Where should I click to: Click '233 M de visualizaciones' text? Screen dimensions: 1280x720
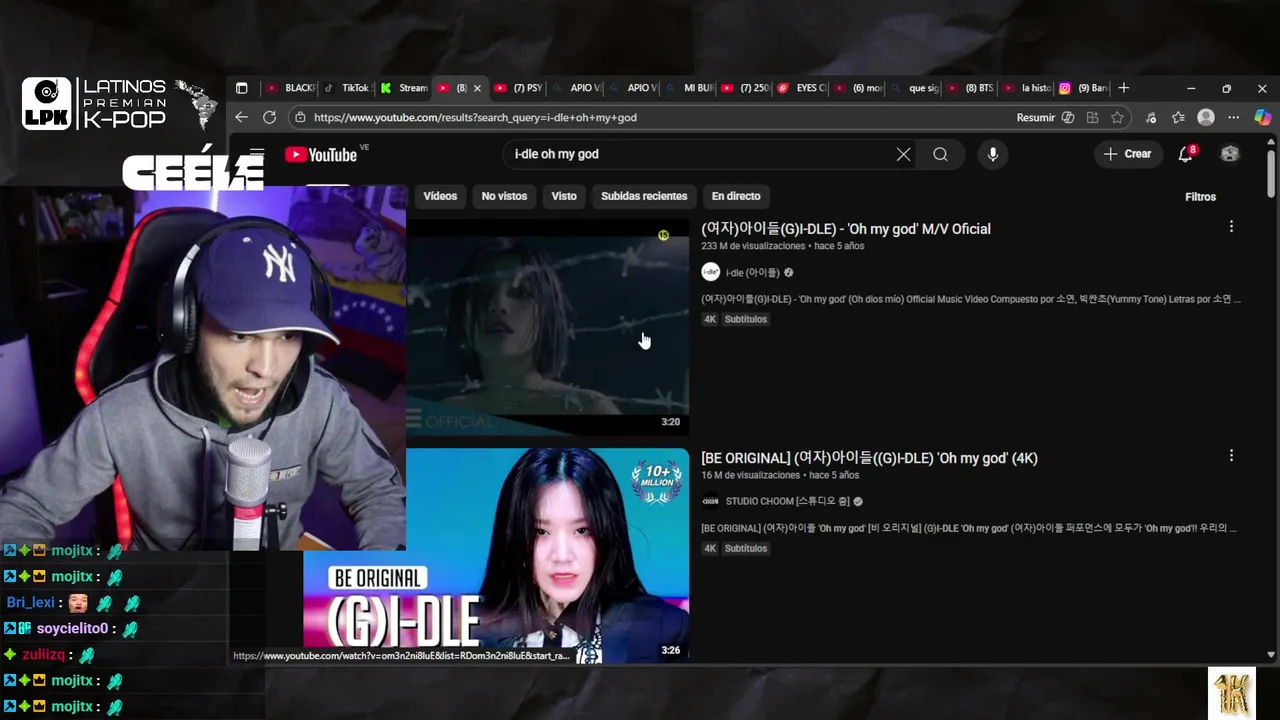pyautogui.click(x=753, y=246)
